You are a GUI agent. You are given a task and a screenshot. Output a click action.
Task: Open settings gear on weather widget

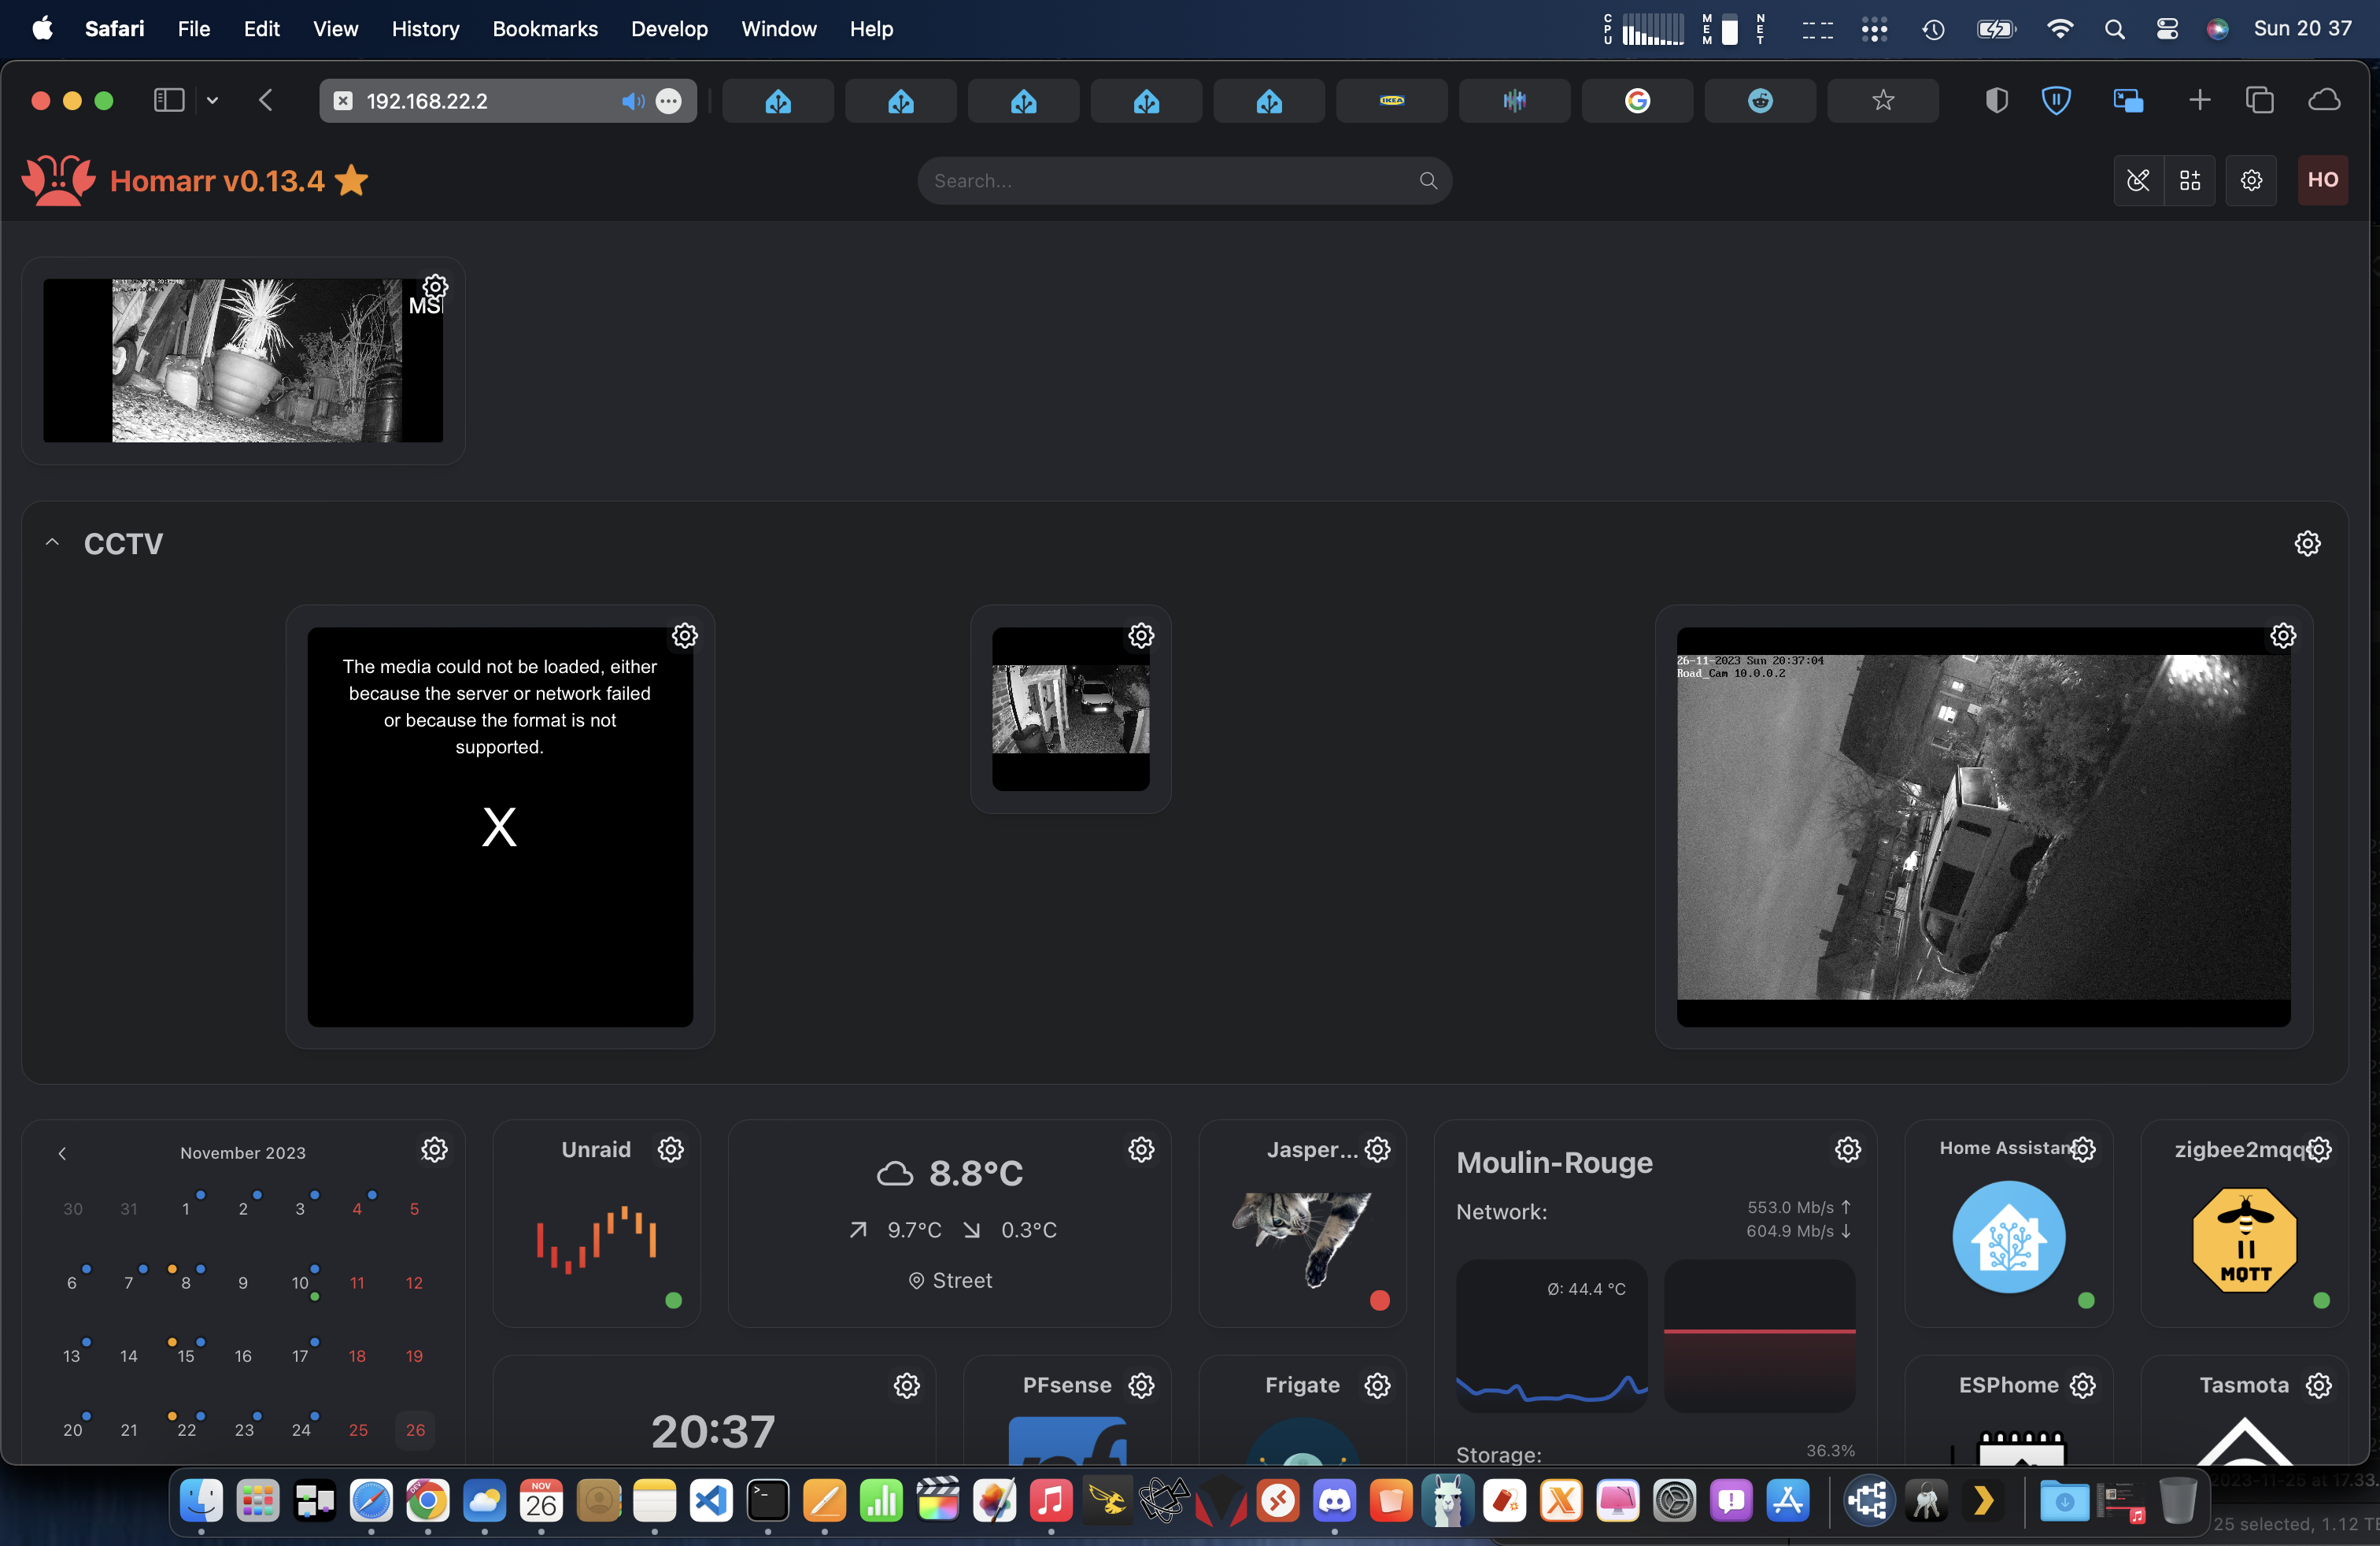coord(1141,1150)
